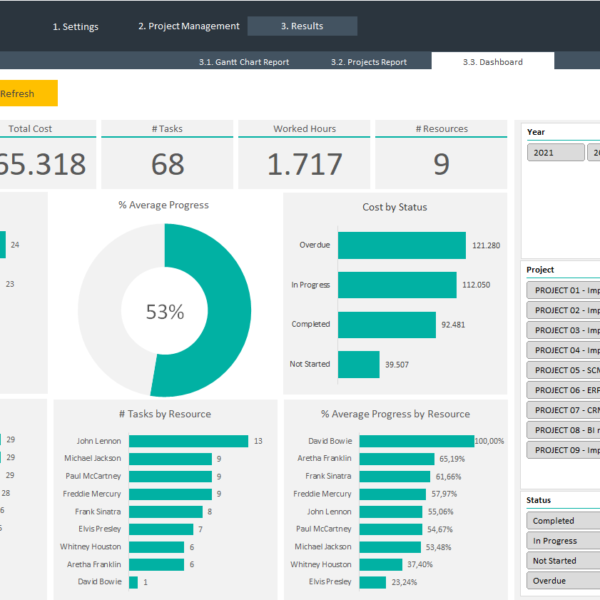Filter by year 2021 in slicer

tap(555, 153)
